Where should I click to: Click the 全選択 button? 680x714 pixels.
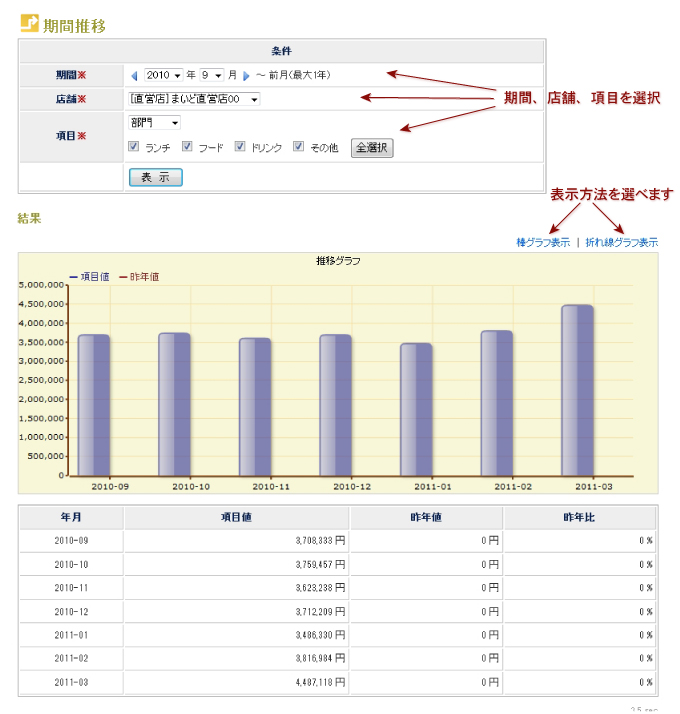pos(372,148)
